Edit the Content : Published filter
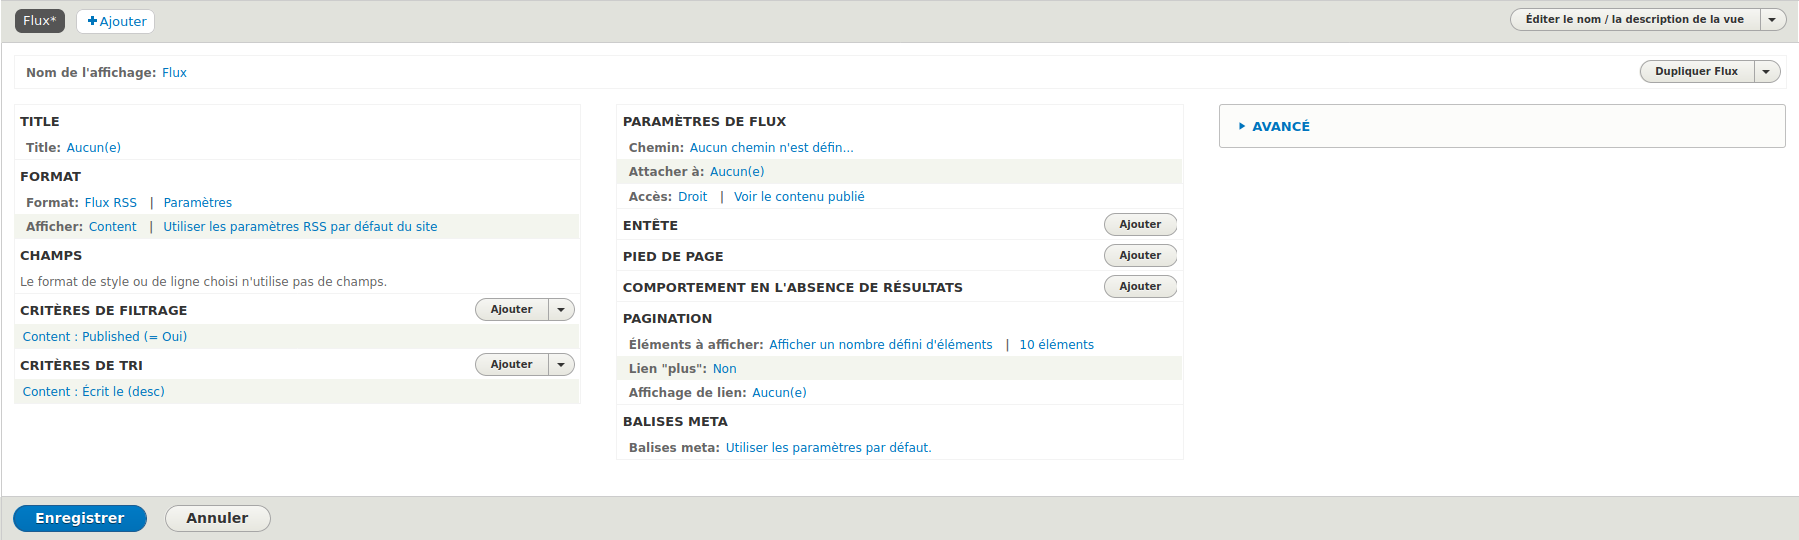The width and height of the screenshot is (1799, 540). 105,337
